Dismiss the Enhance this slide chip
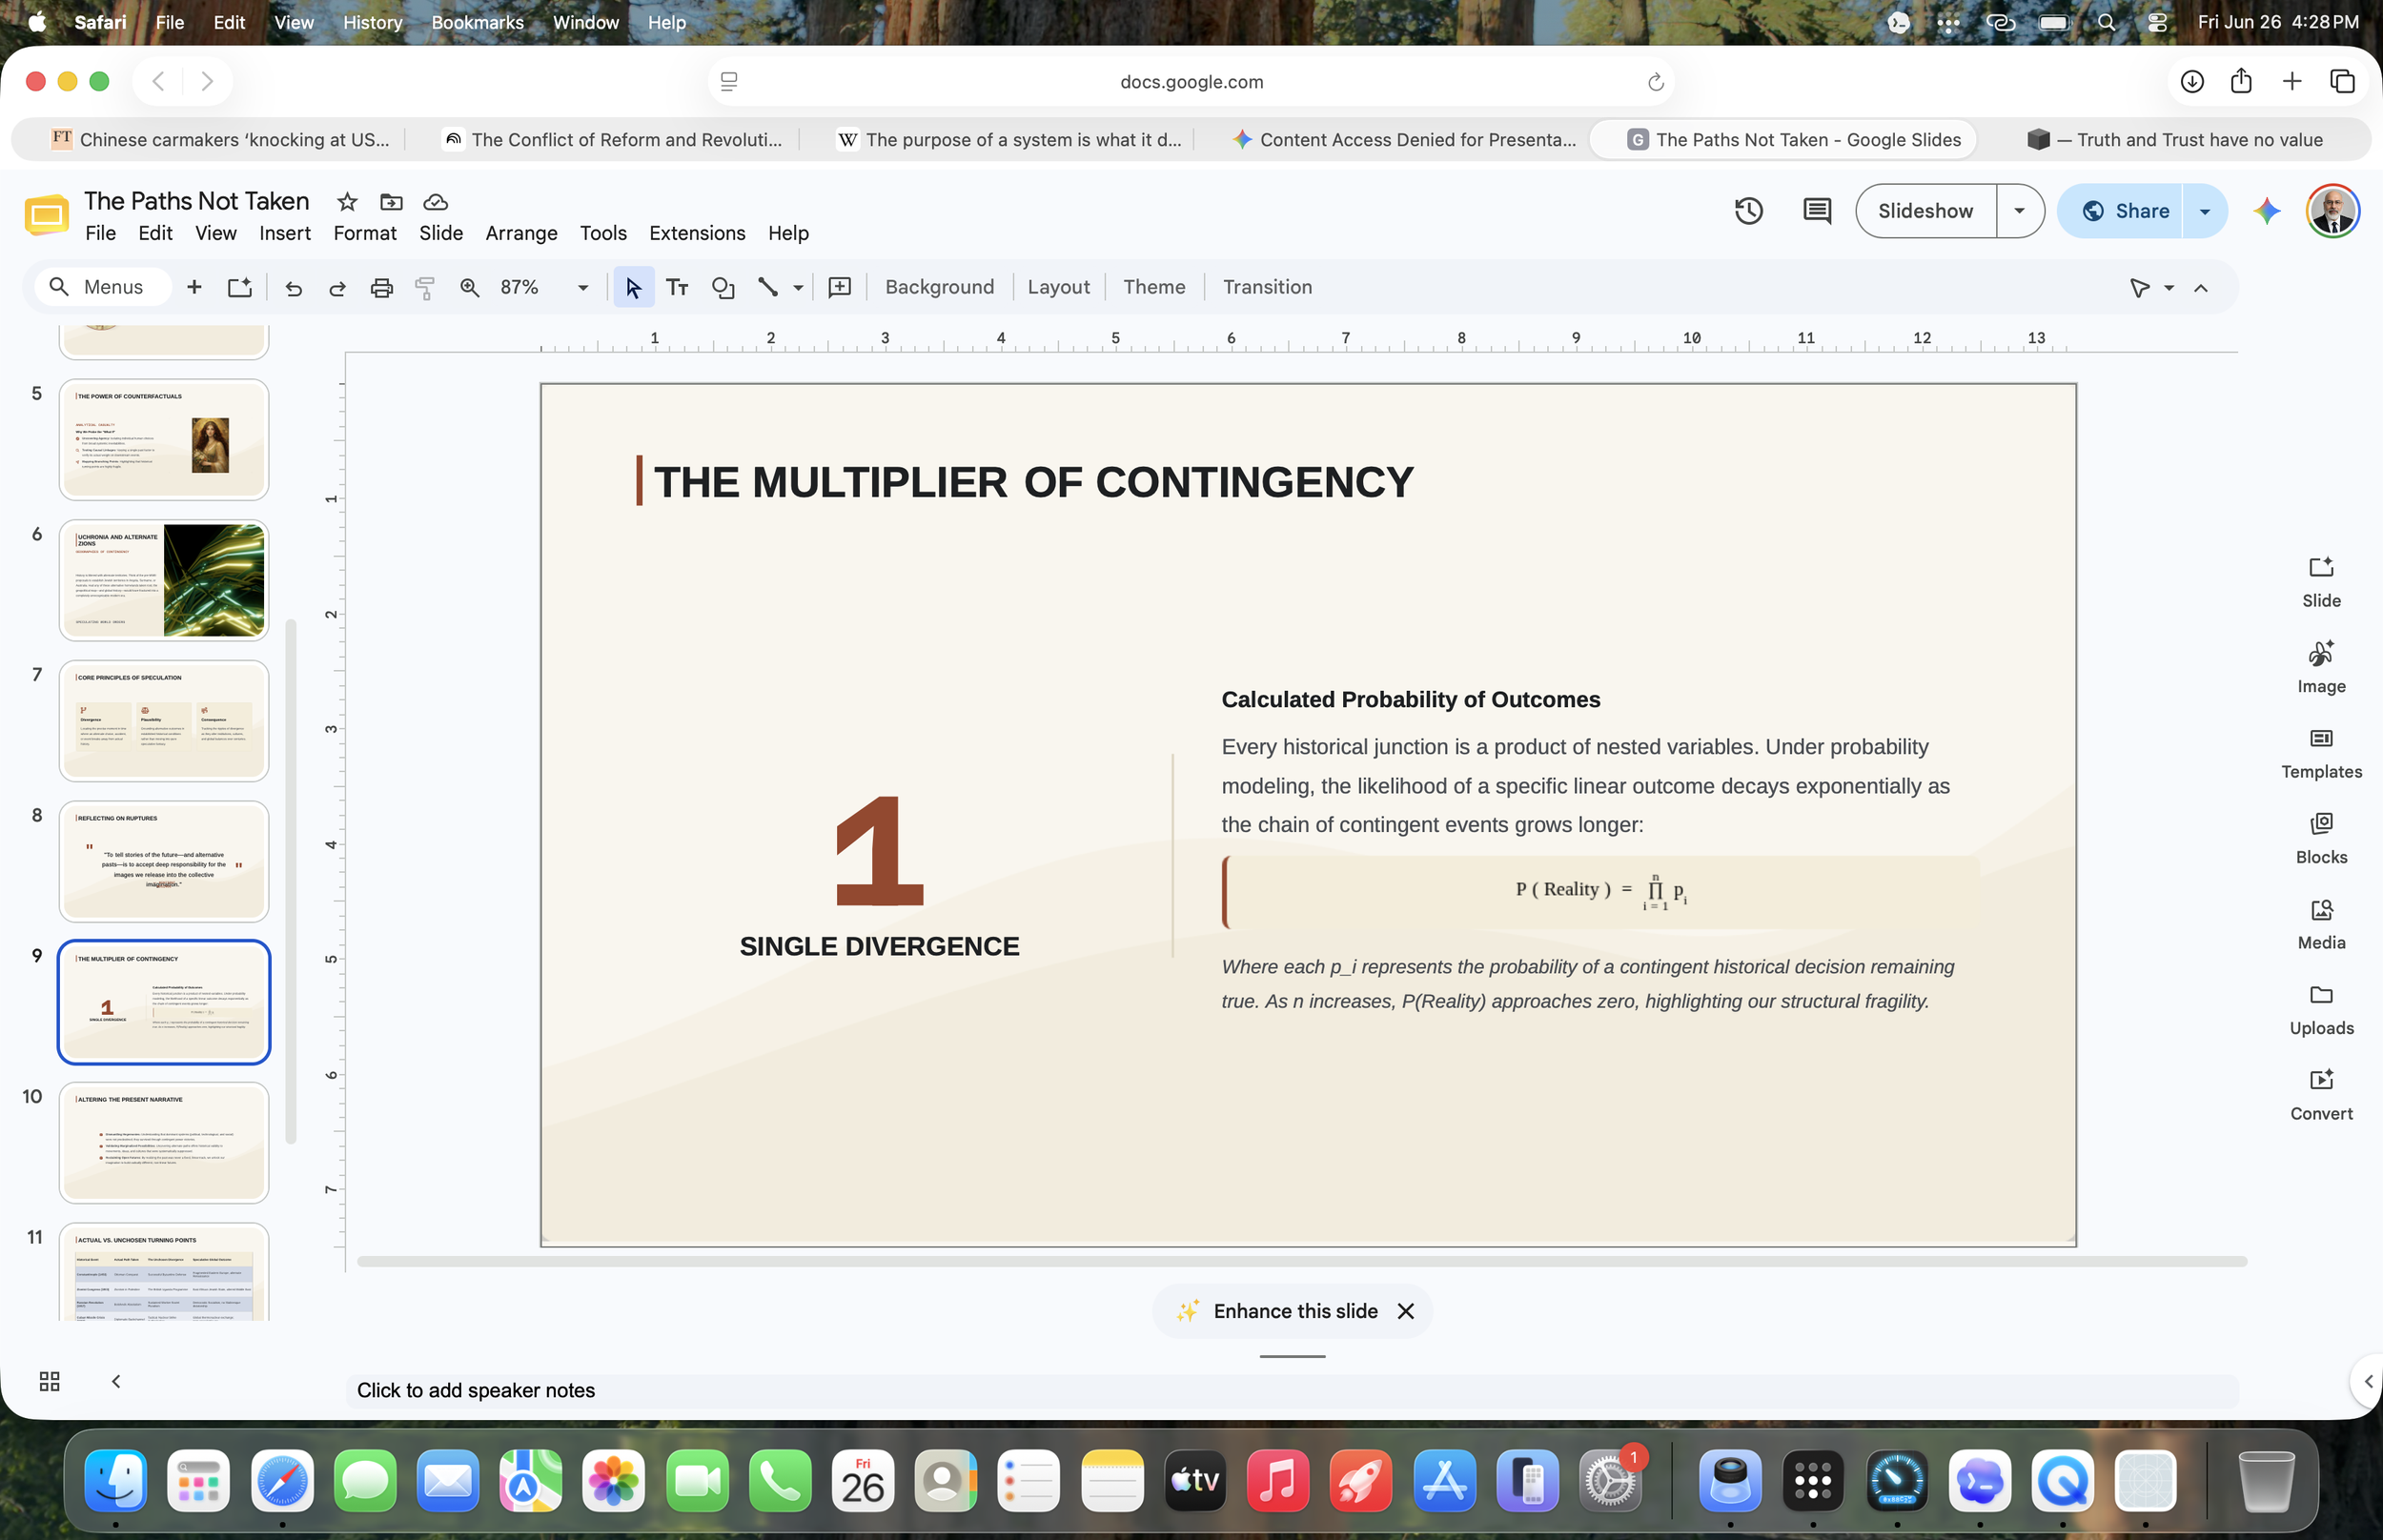The width and height of the screenshot is (2383, 1540). (x=1405, y=1311)
